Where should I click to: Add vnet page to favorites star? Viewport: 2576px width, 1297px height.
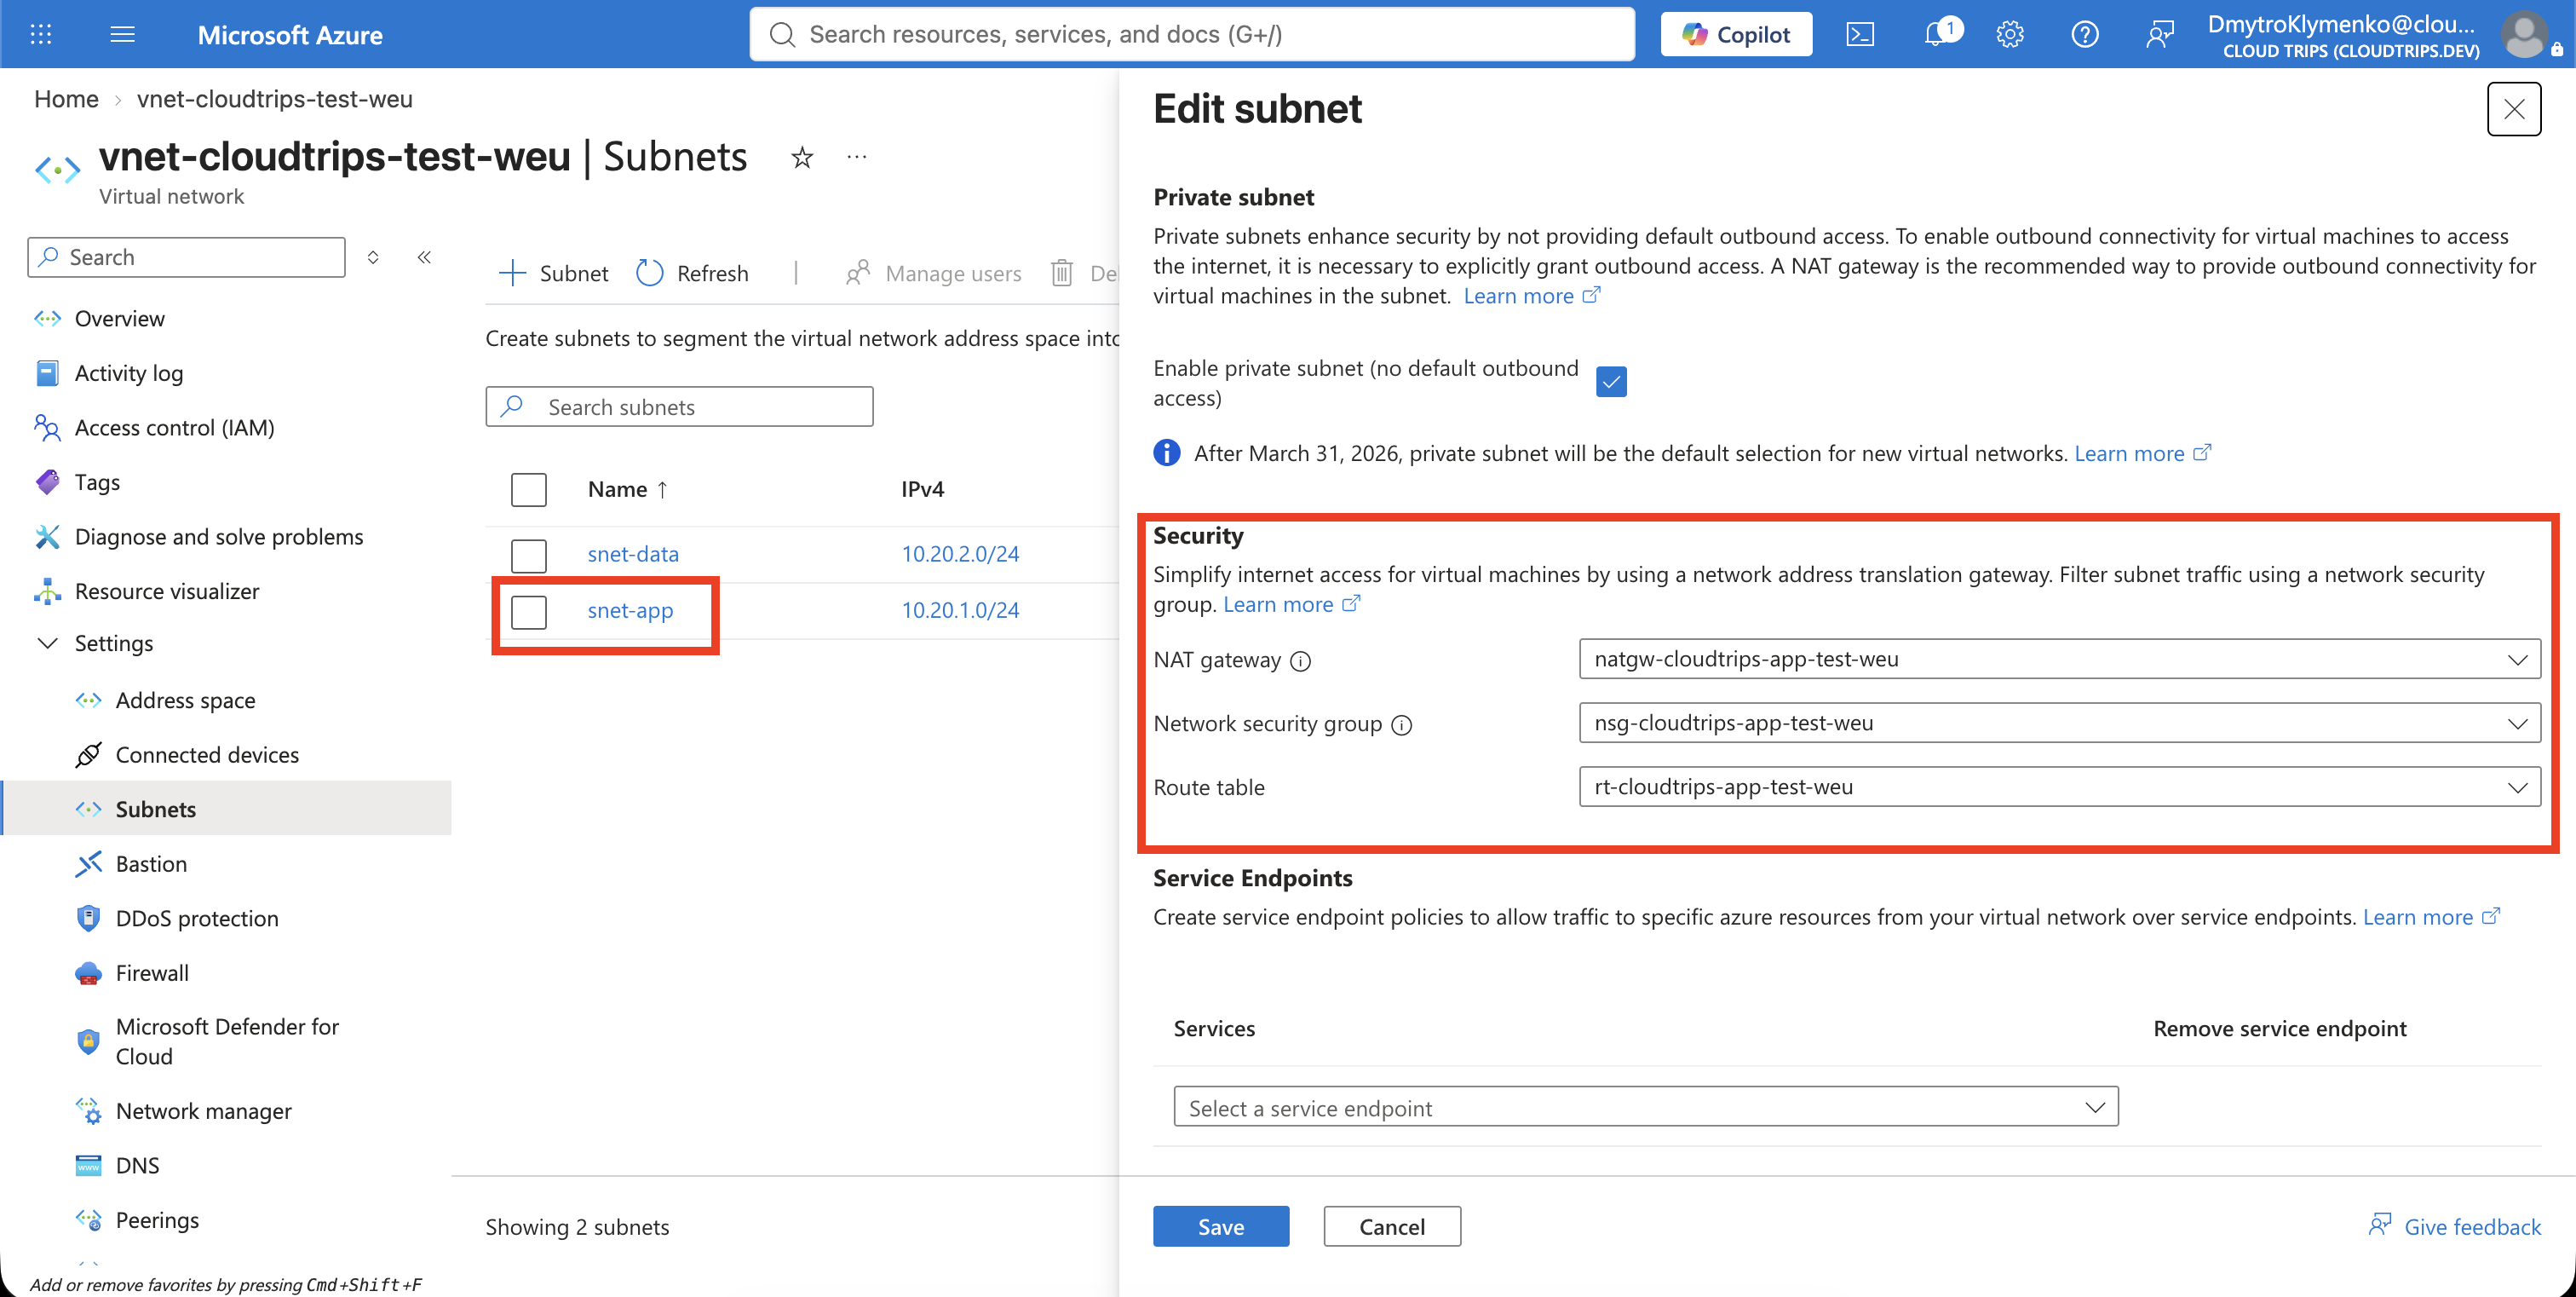[x=802, y=157]
